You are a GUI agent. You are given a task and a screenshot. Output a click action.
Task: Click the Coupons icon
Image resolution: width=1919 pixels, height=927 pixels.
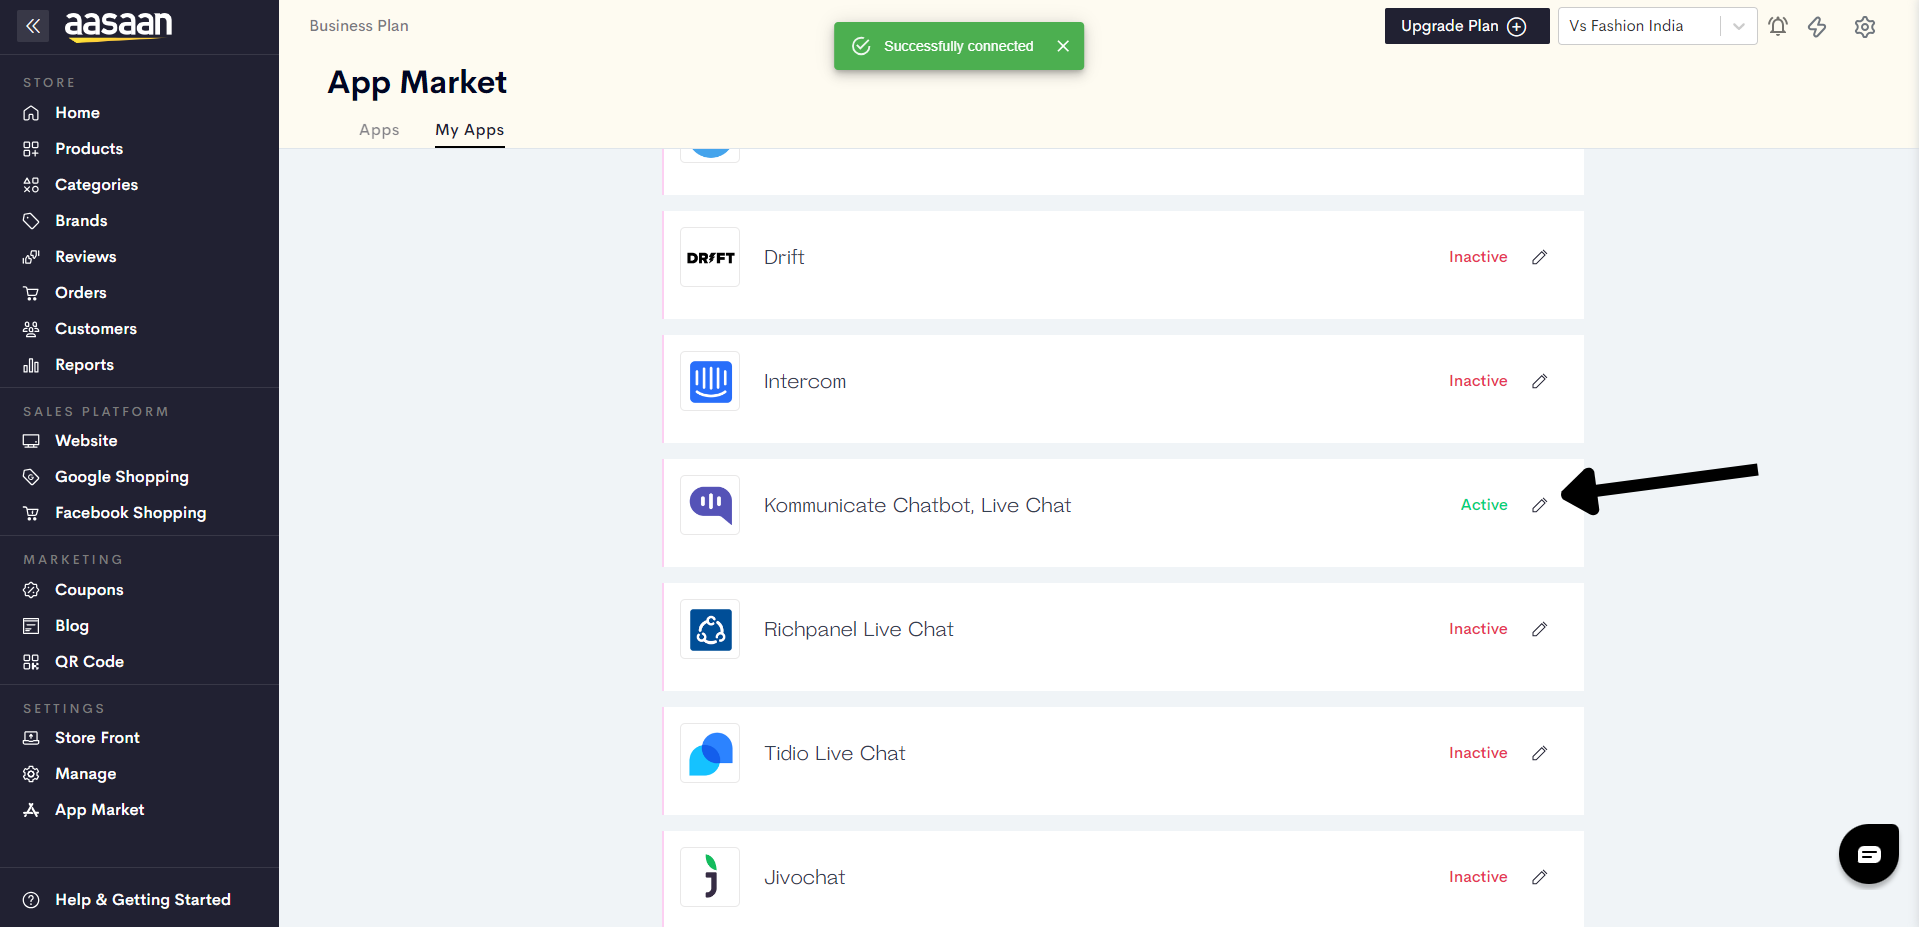tap(31, 590)
